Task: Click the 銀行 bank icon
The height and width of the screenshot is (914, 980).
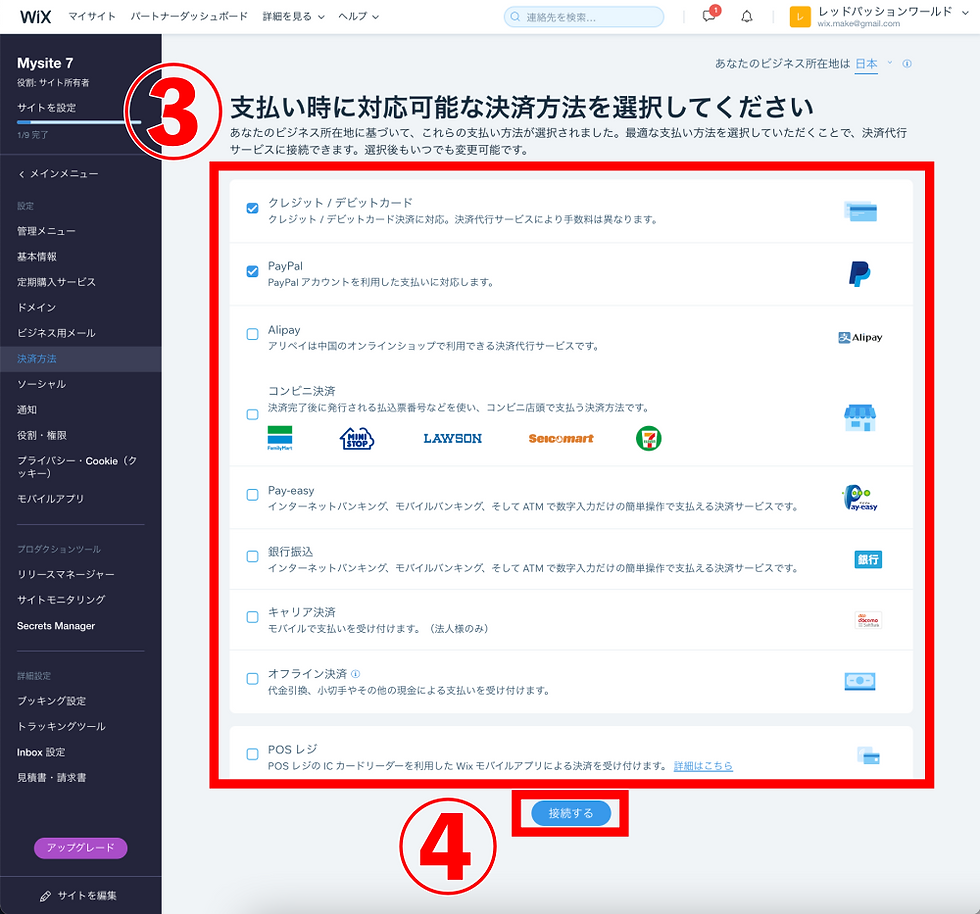Action: click(x=868, y=559)
